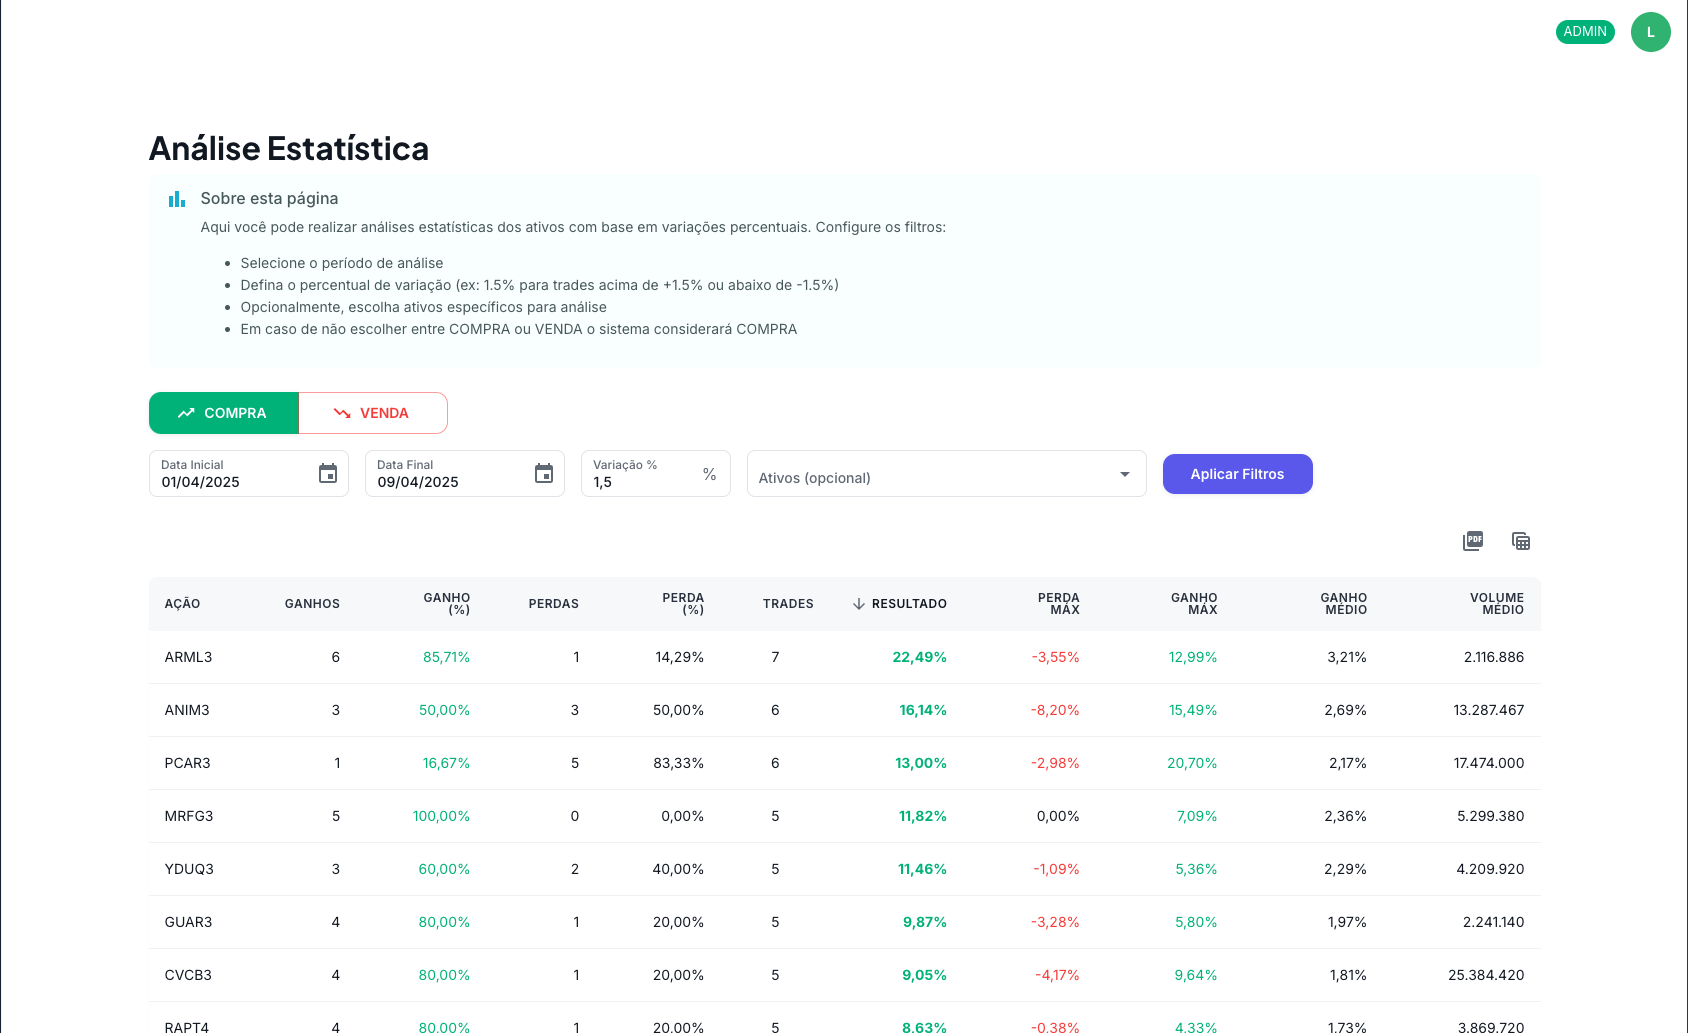Toggle COMPRA mode on
The height and width of the screenshot is (1033, 1688).
tap(223, 412)
